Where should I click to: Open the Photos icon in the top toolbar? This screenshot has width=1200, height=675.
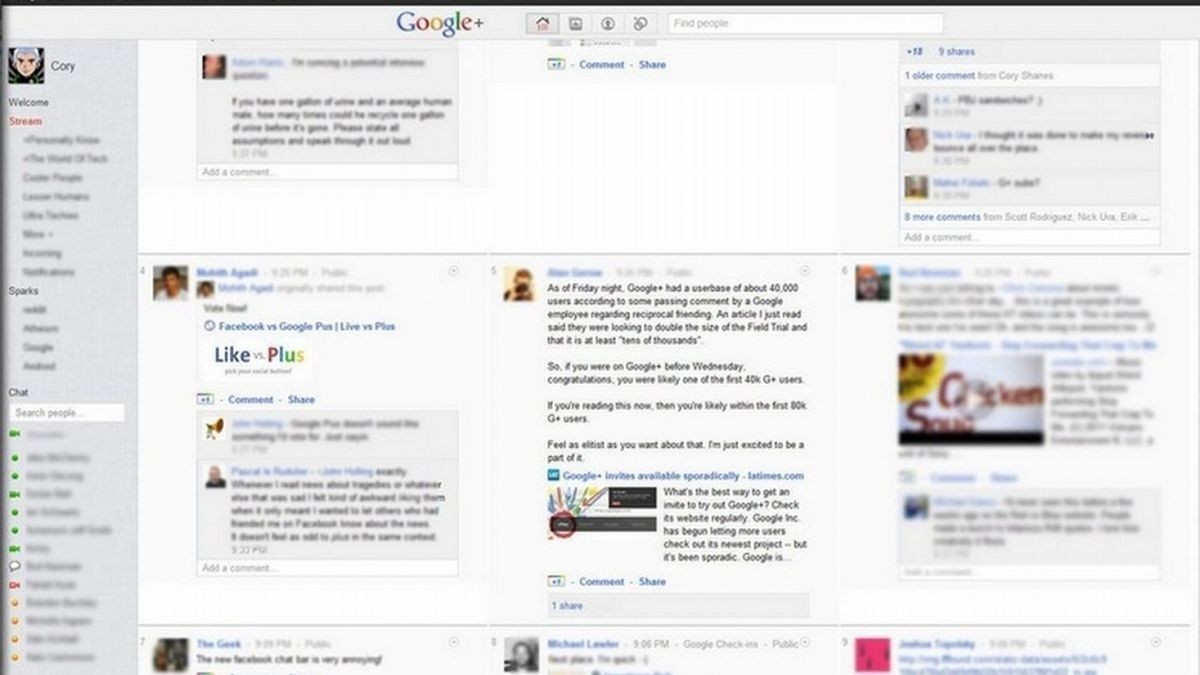(574, 22)
